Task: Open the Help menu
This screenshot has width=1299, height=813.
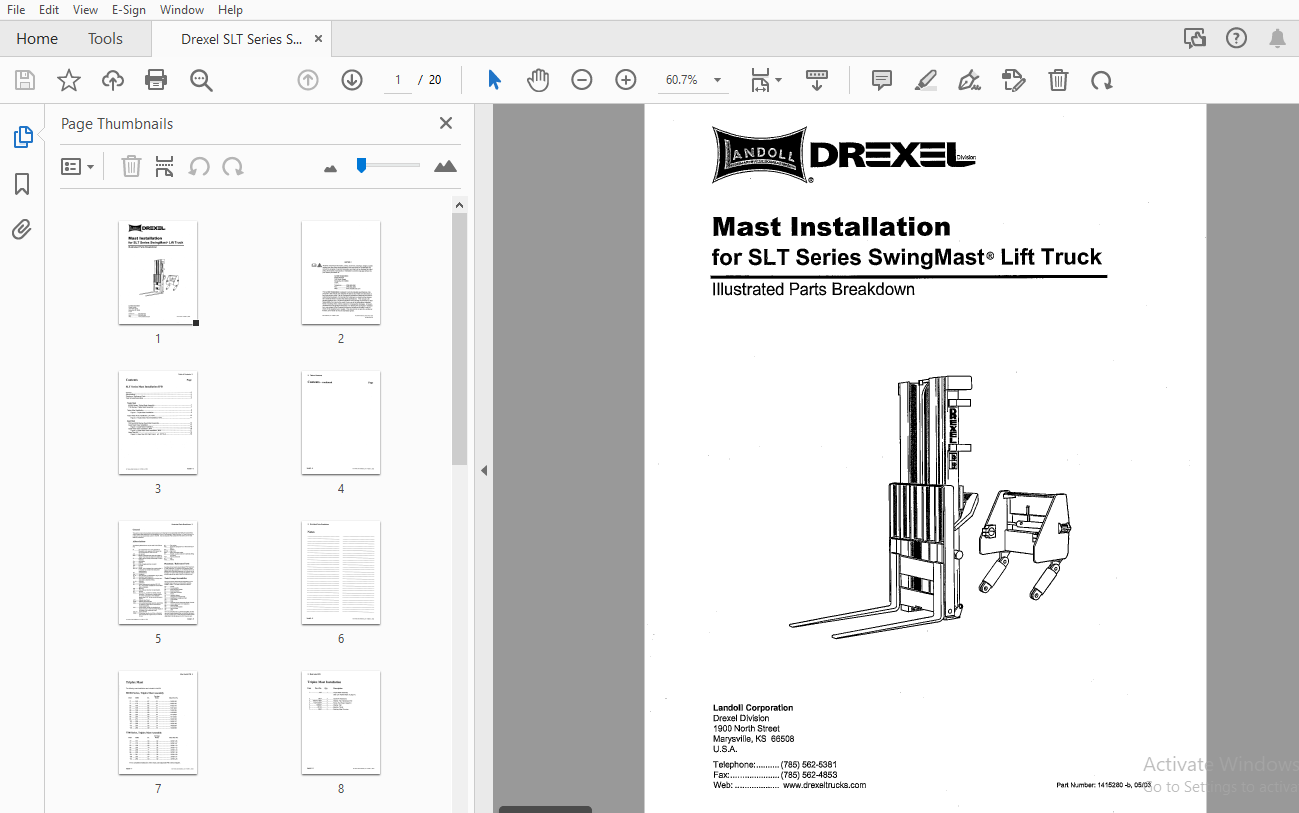Action: [x=230, y=10]
